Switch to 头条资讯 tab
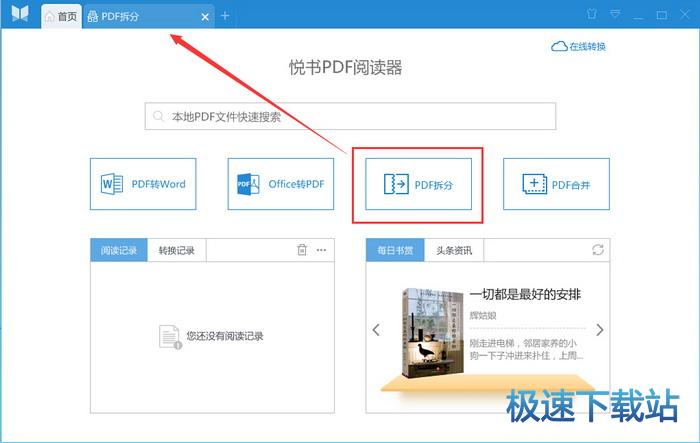This screenshot has height=443, width=700. (454, 250)
